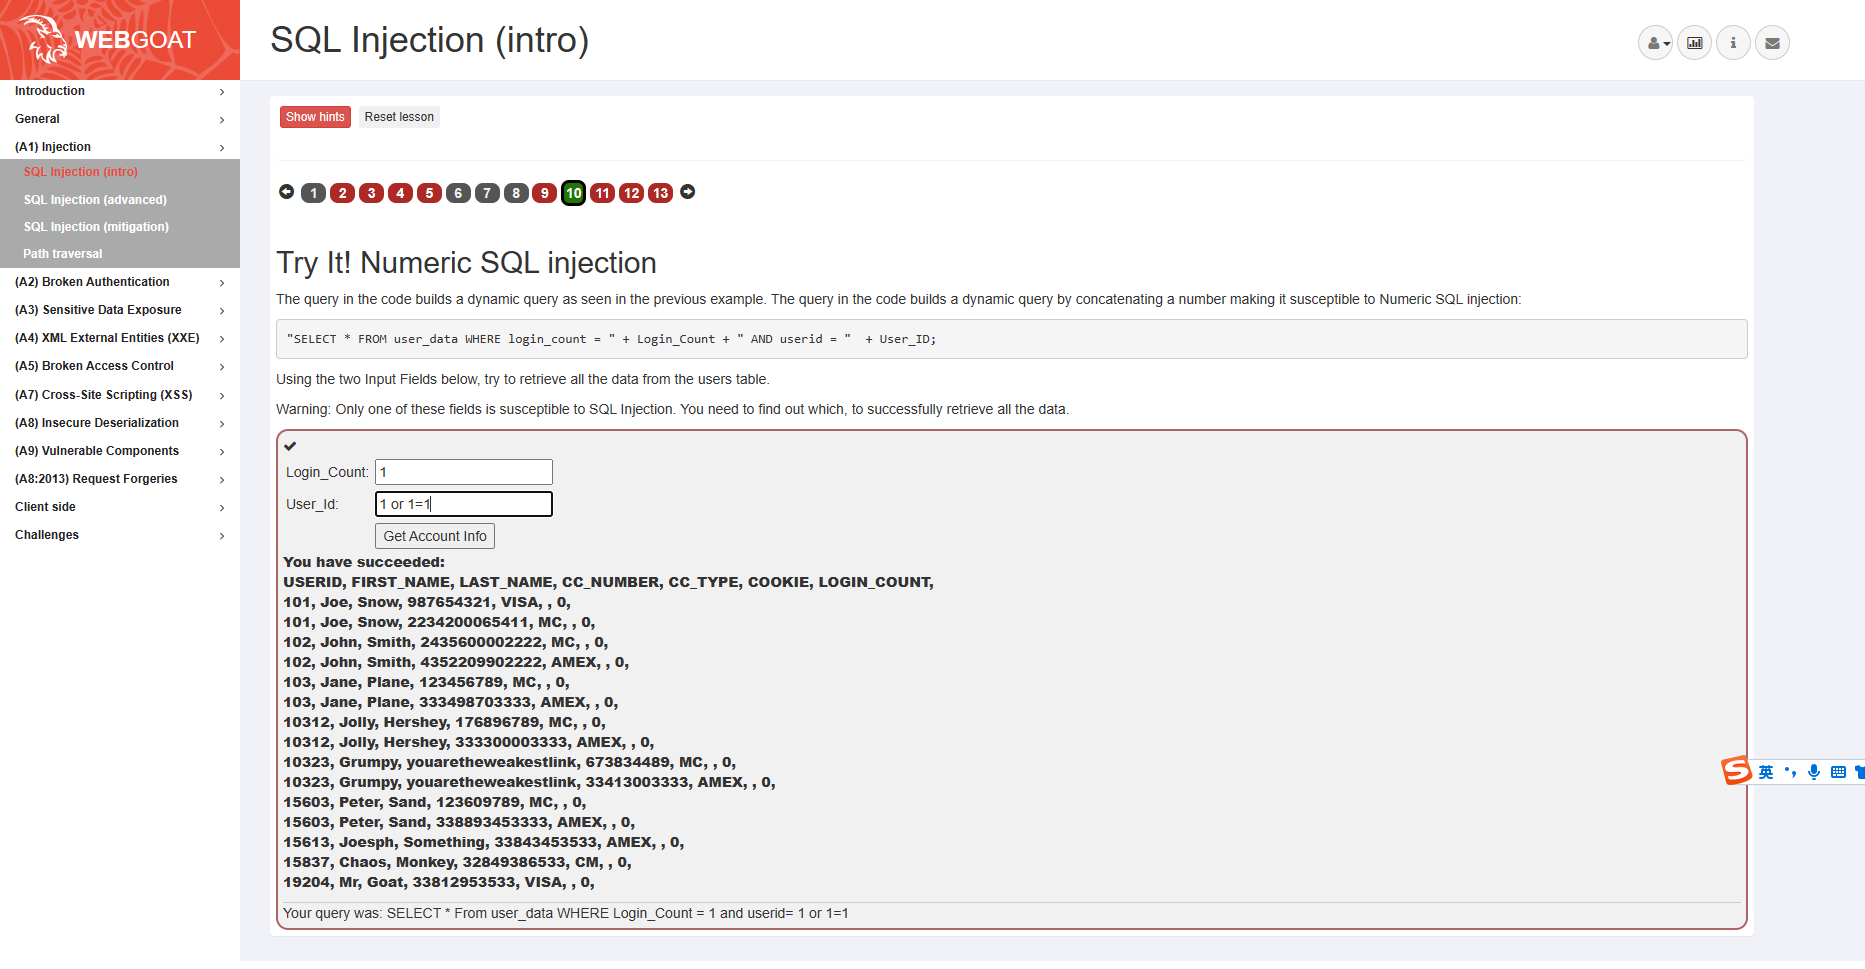
Task: Go to lesson page 3
Action: 371,193
